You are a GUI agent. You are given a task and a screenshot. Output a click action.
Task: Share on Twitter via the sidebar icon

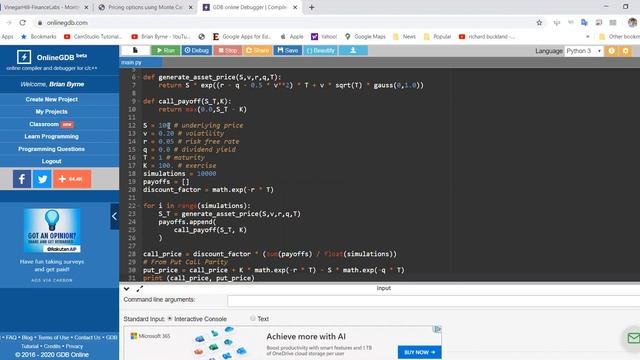pos(42,179)
